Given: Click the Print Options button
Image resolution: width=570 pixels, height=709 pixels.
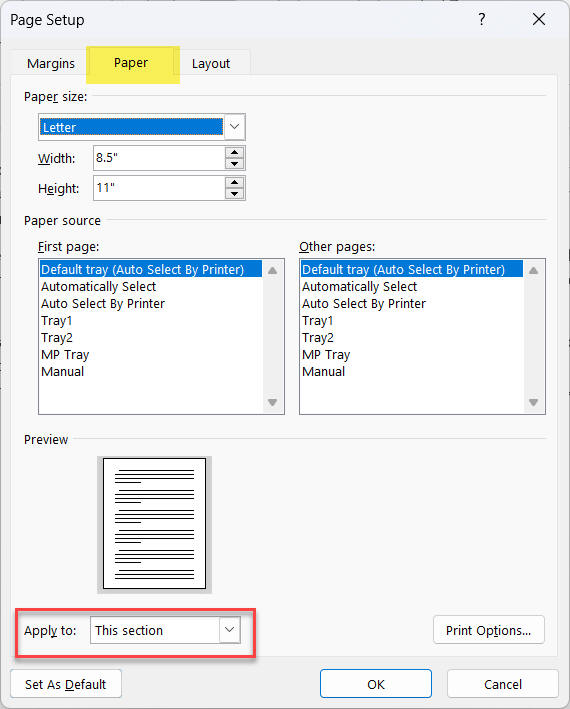Looking at the screenshot, I should [x=489, y=630].
